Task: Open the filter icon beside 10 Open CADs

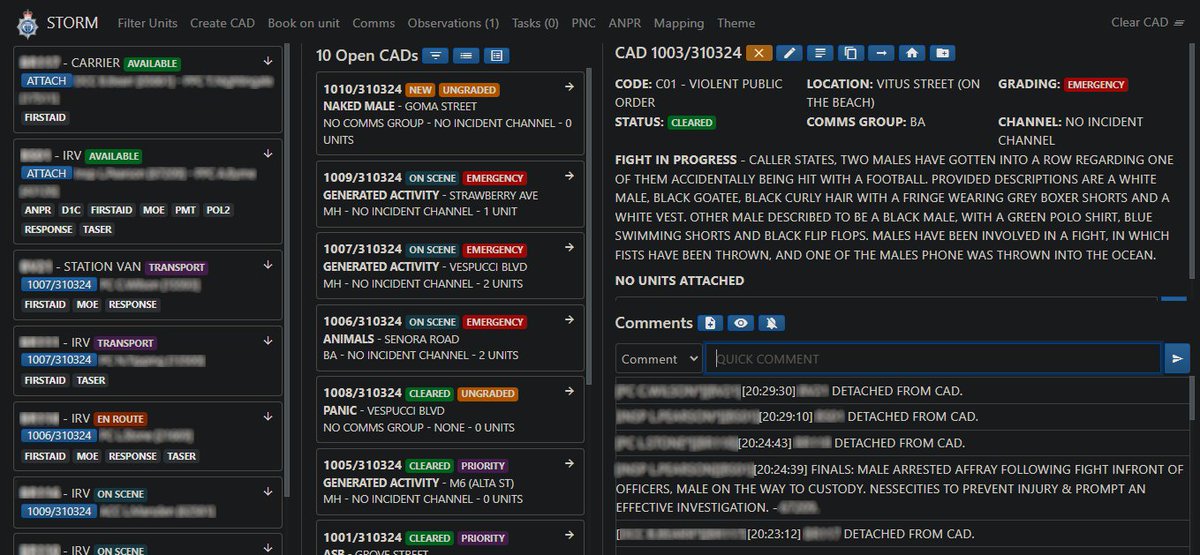Action: click(435, 56)
